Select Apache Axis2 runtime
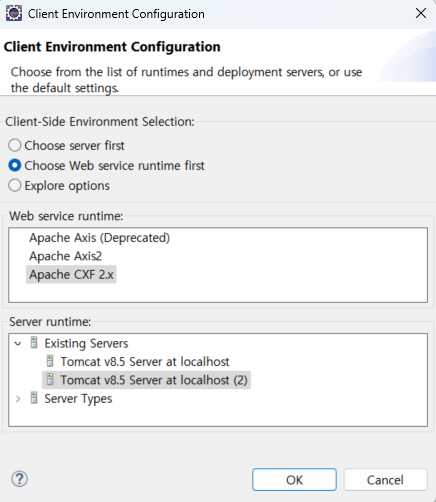Image resolution: width=436 pixels, height=502 pixels. point(65,256)
